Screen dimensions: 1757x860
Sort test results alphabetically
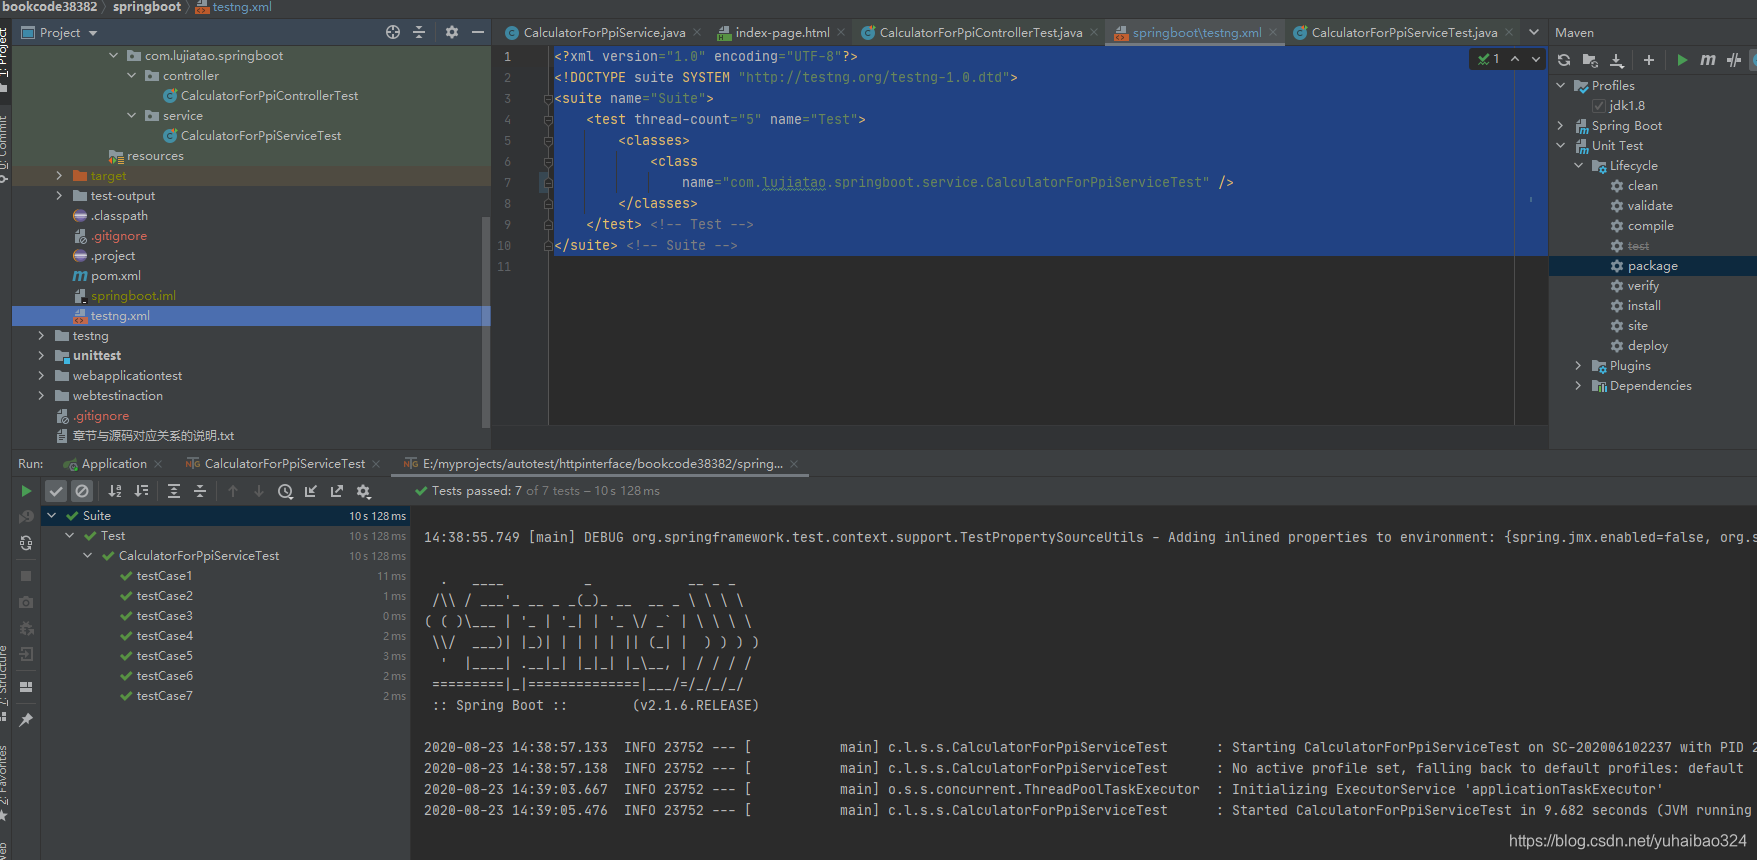115,491
